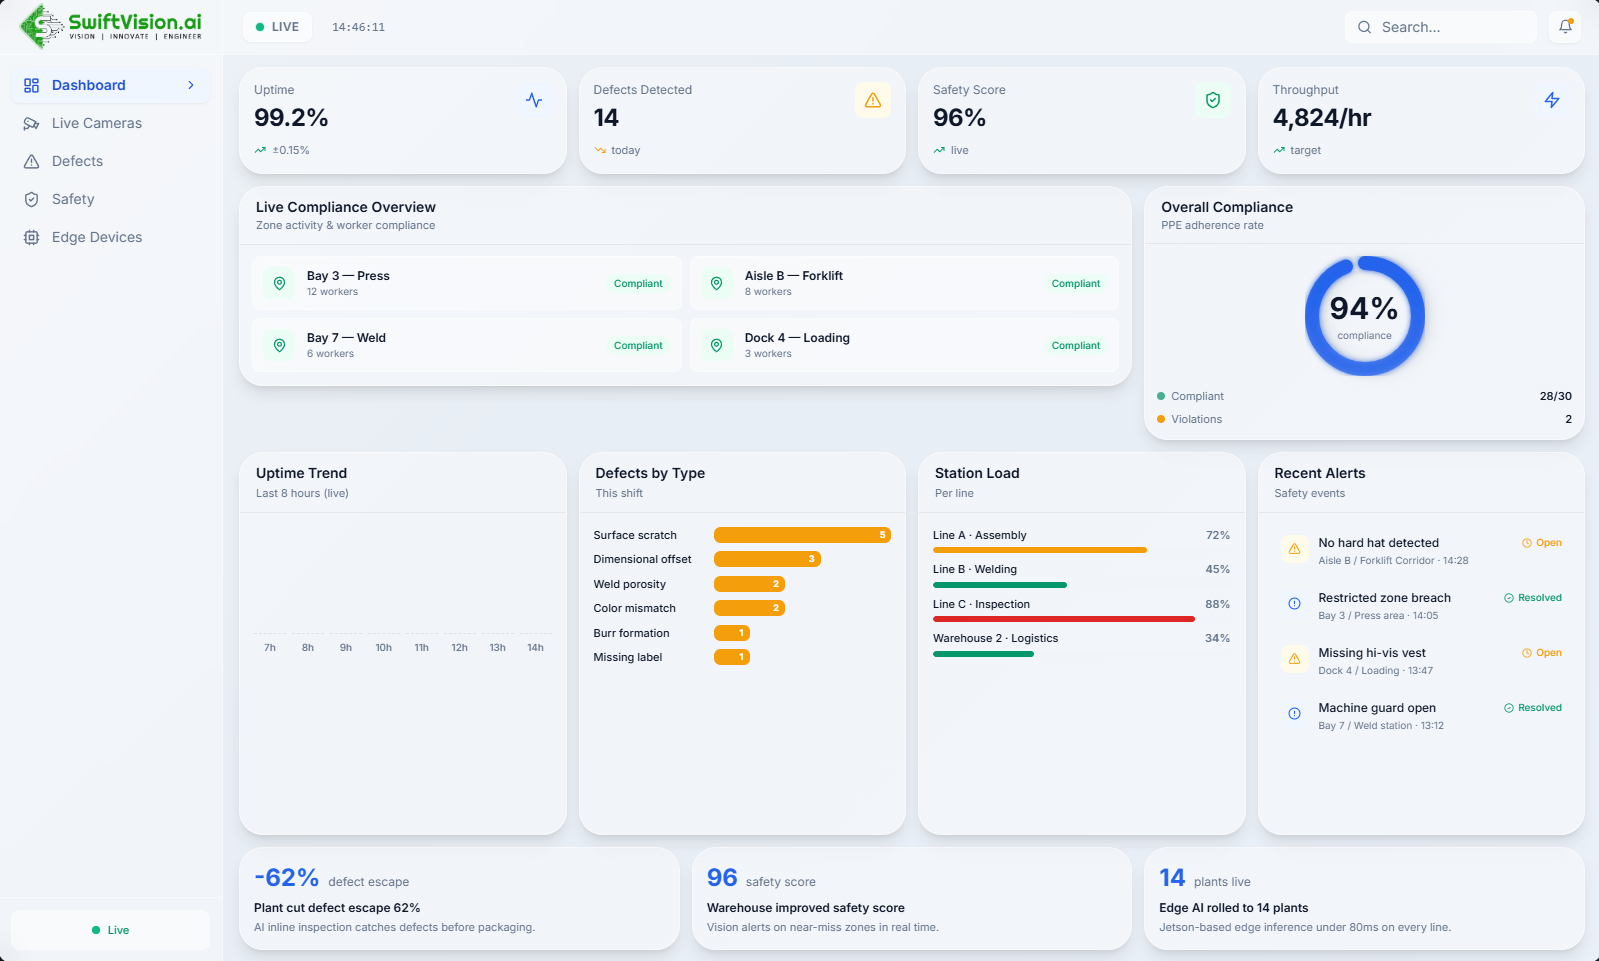Open Edge Devices page

pos(110,237)
